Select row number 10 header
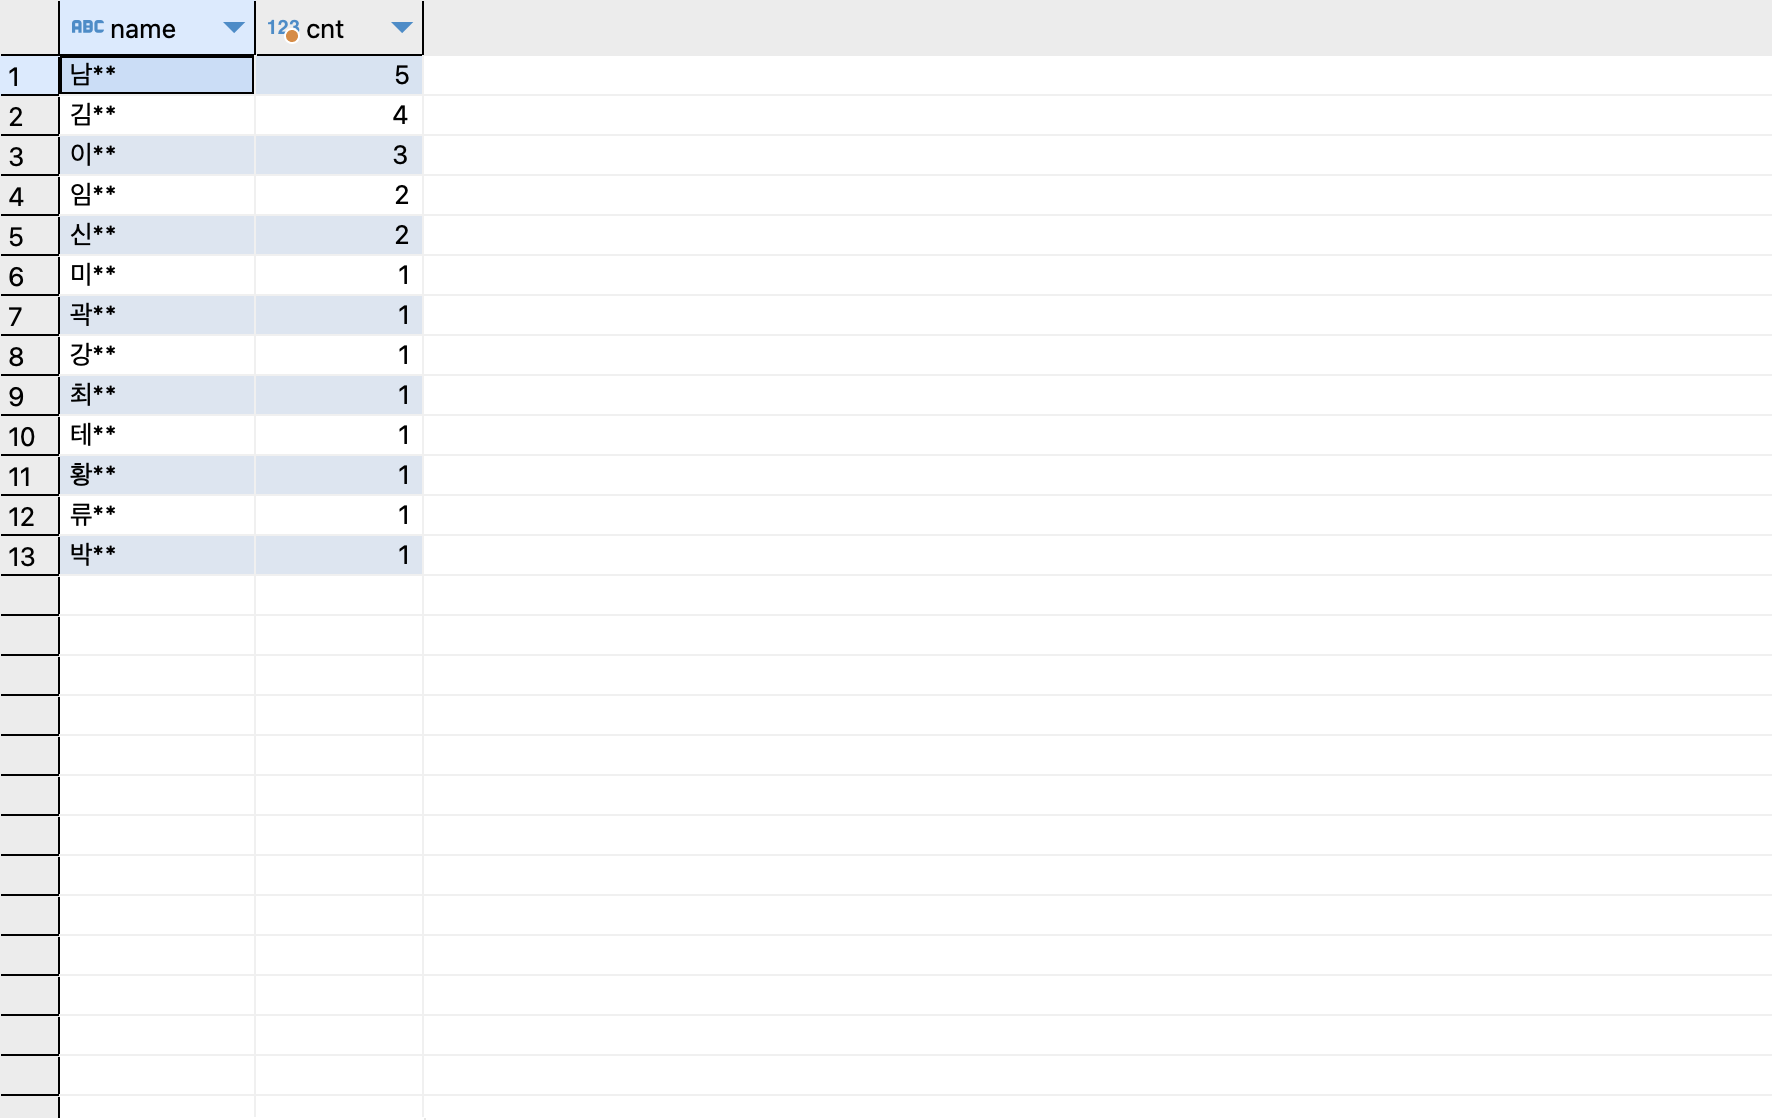The height and width of the screenshot is (1120, 1772). coord(29,436)
